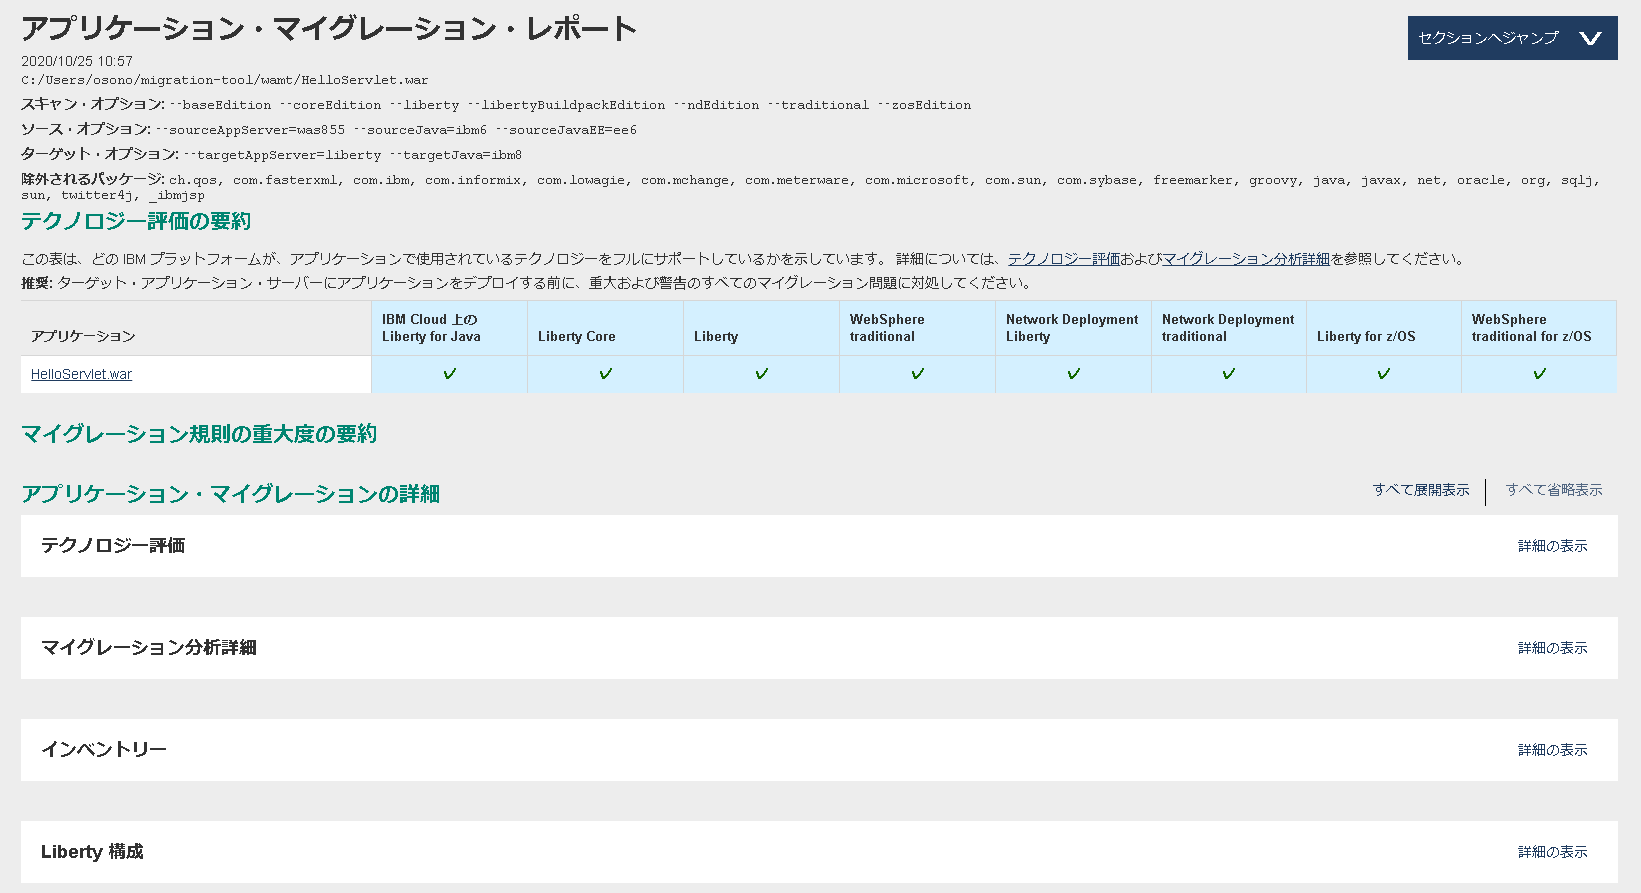1641x893 pixels.
Task: Click checkmark under Liberty for z/OS column
Action: point(1384,374)
